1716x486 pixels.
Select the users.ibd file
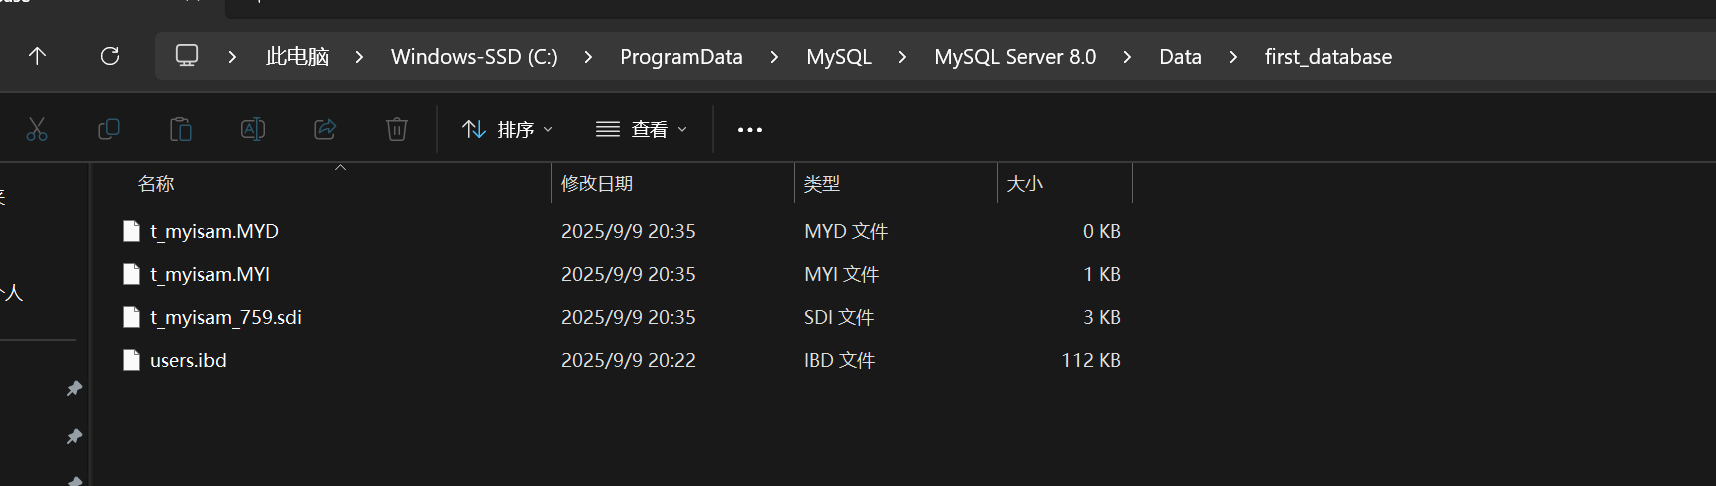(x=188, y=360)
